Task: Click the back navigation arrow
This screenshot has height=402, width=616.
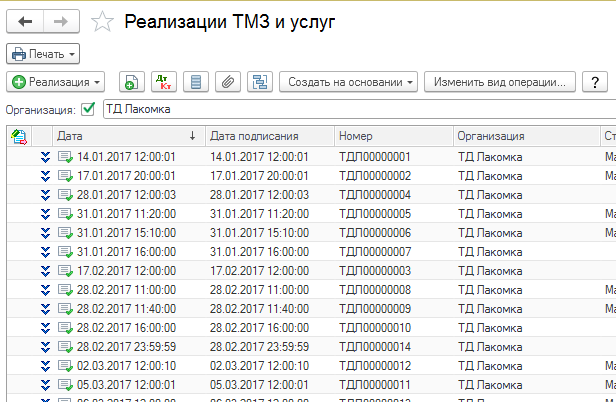Action: (x=25, y=20)
